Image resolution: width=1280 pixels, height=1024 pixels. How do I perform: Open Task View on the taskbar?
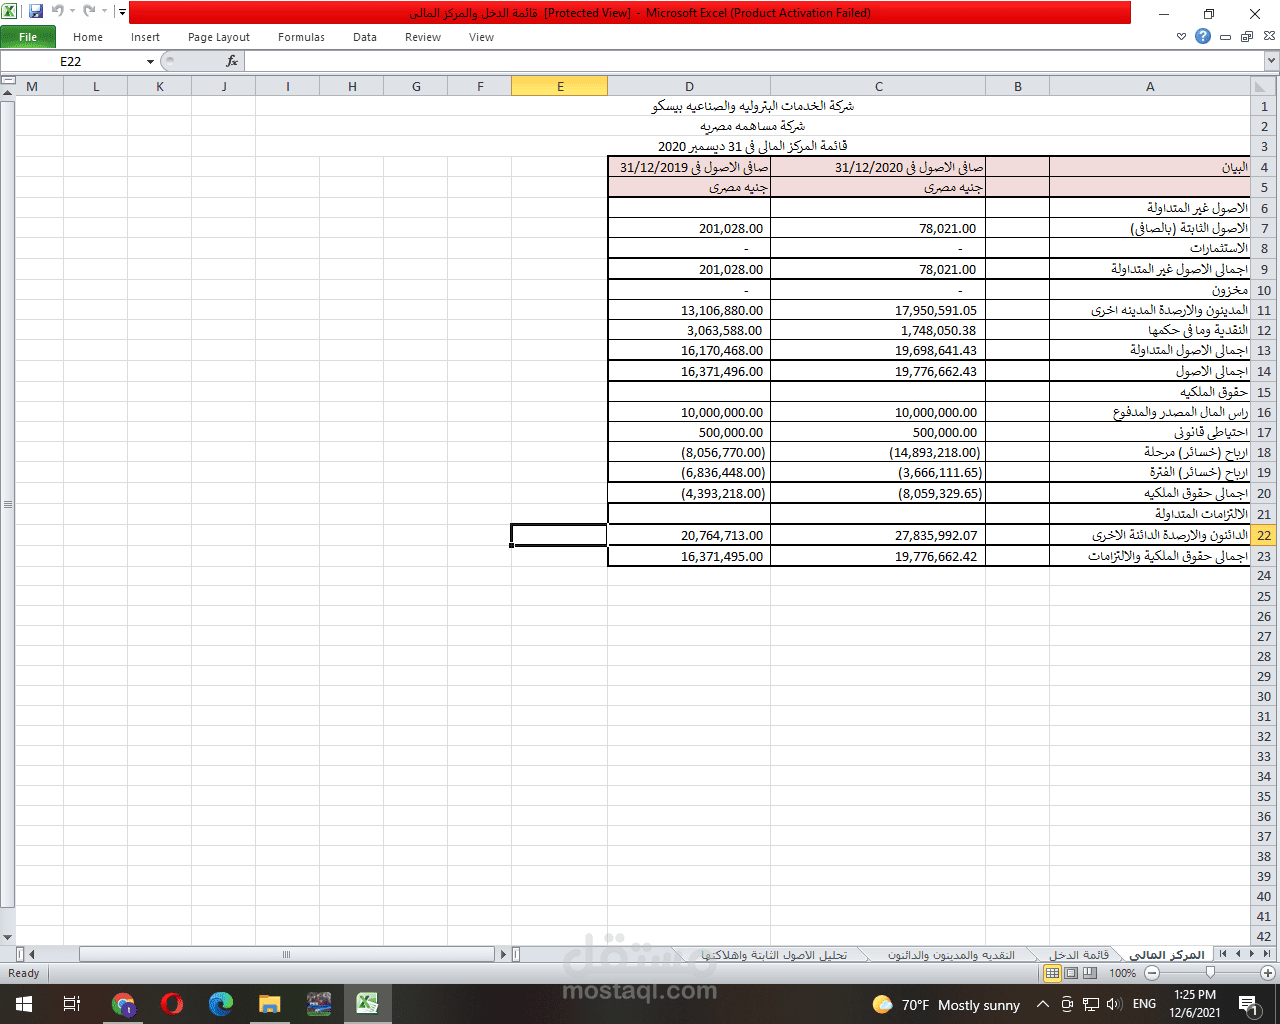72,1004
